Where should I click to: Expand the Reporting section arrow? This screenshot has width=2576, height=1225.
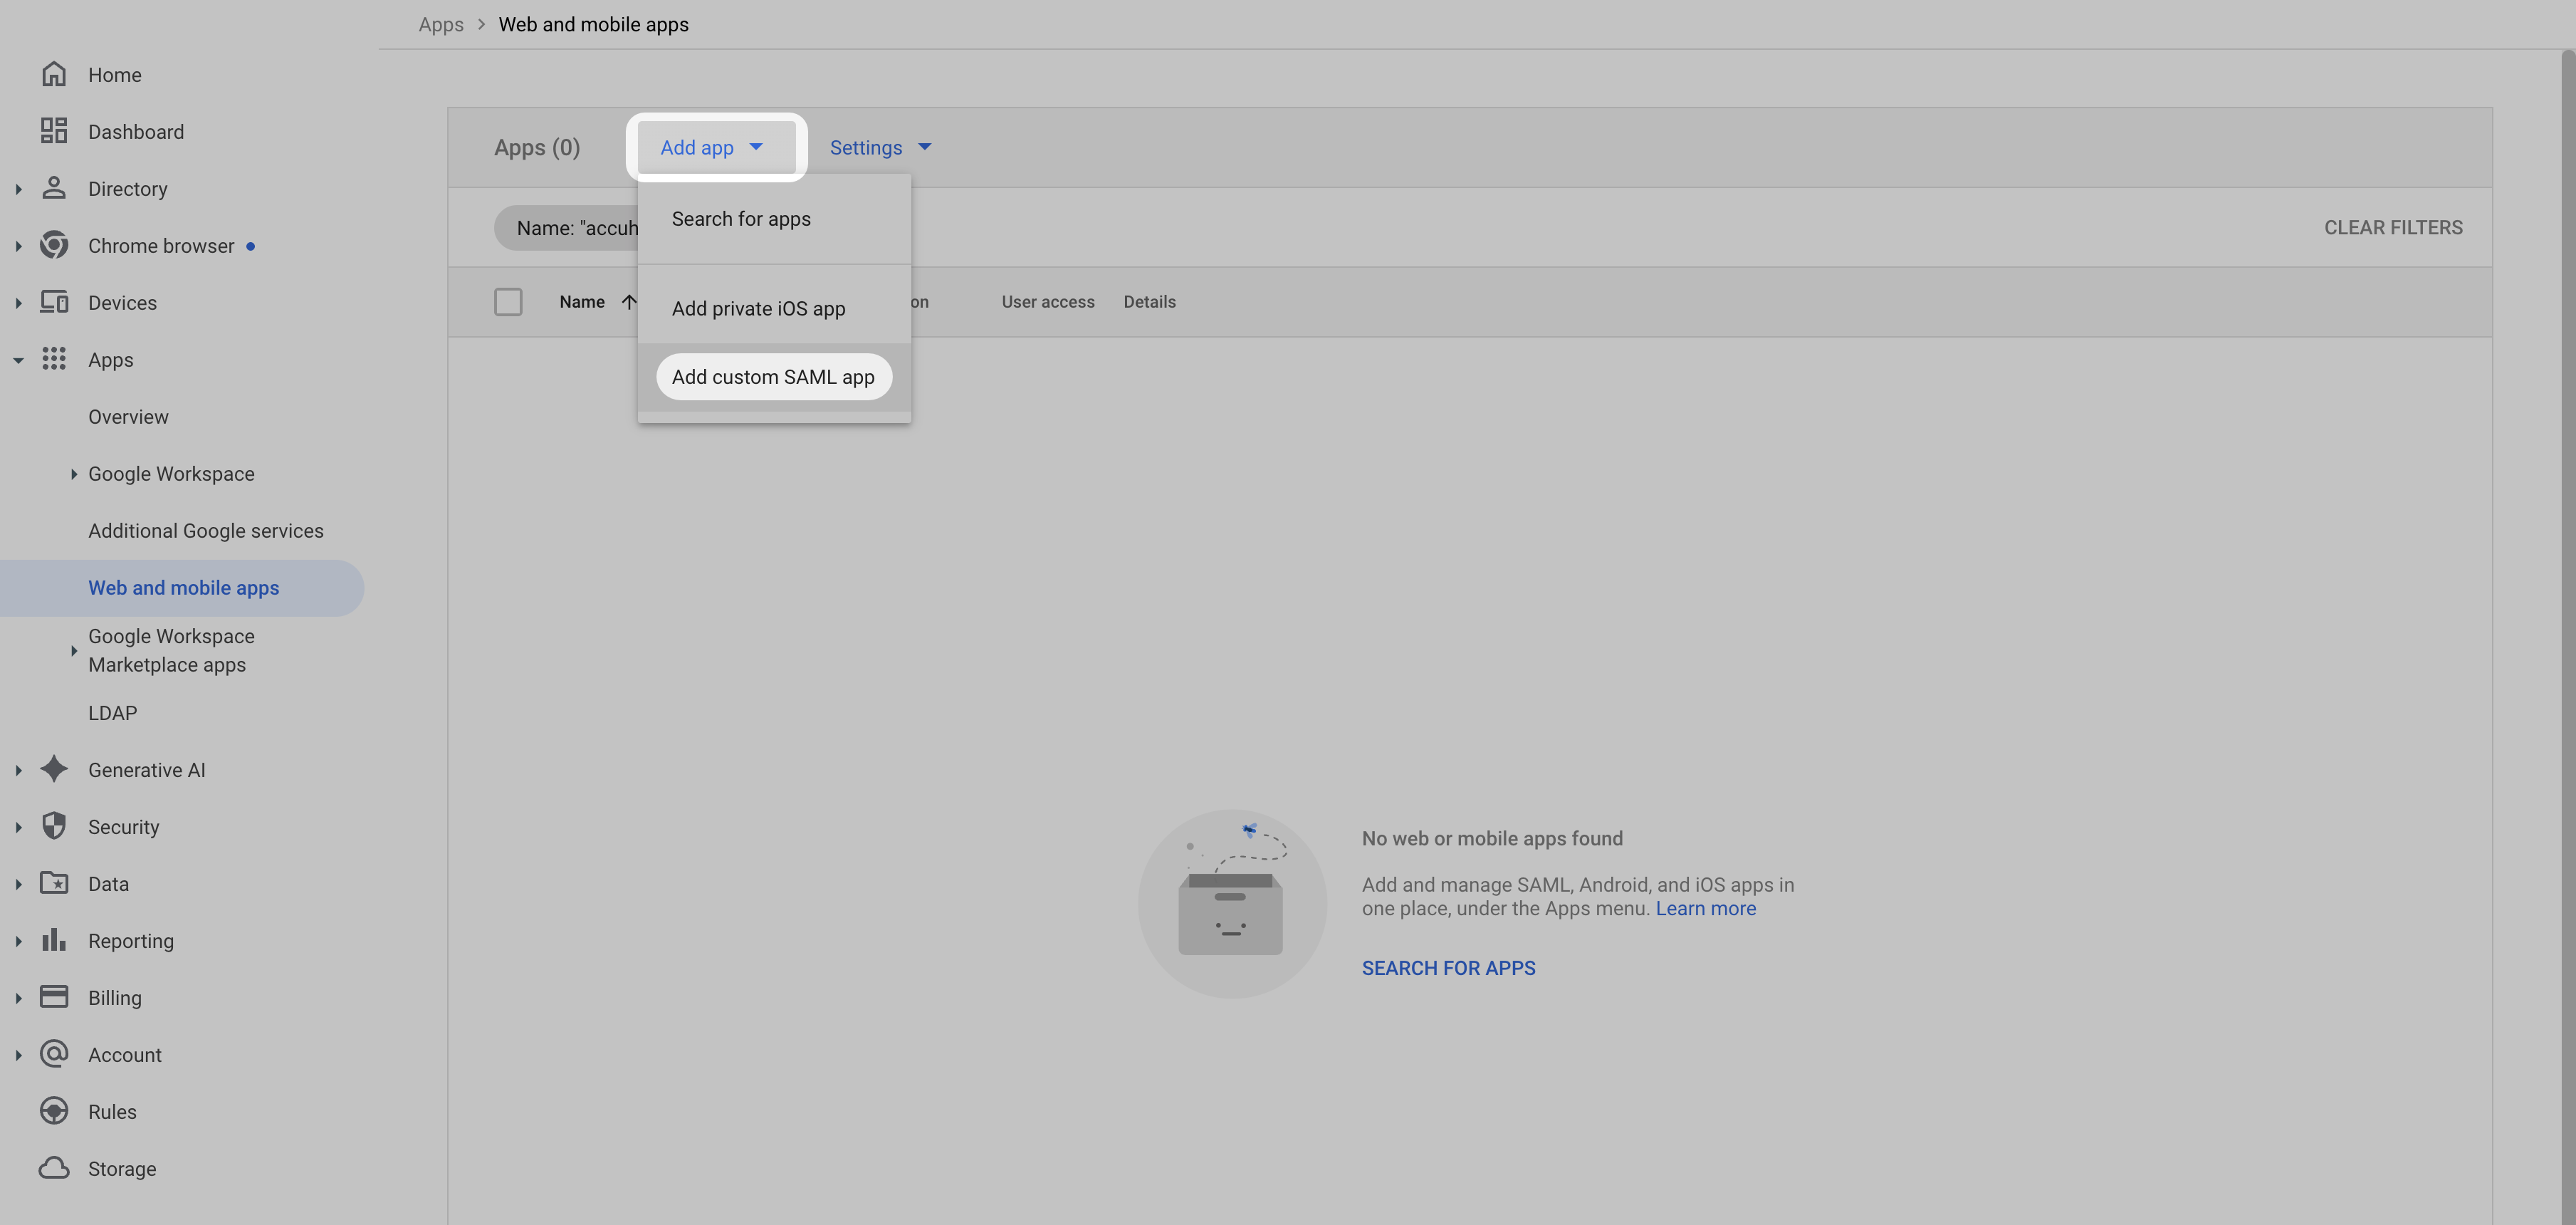click(x=18, y=940)
